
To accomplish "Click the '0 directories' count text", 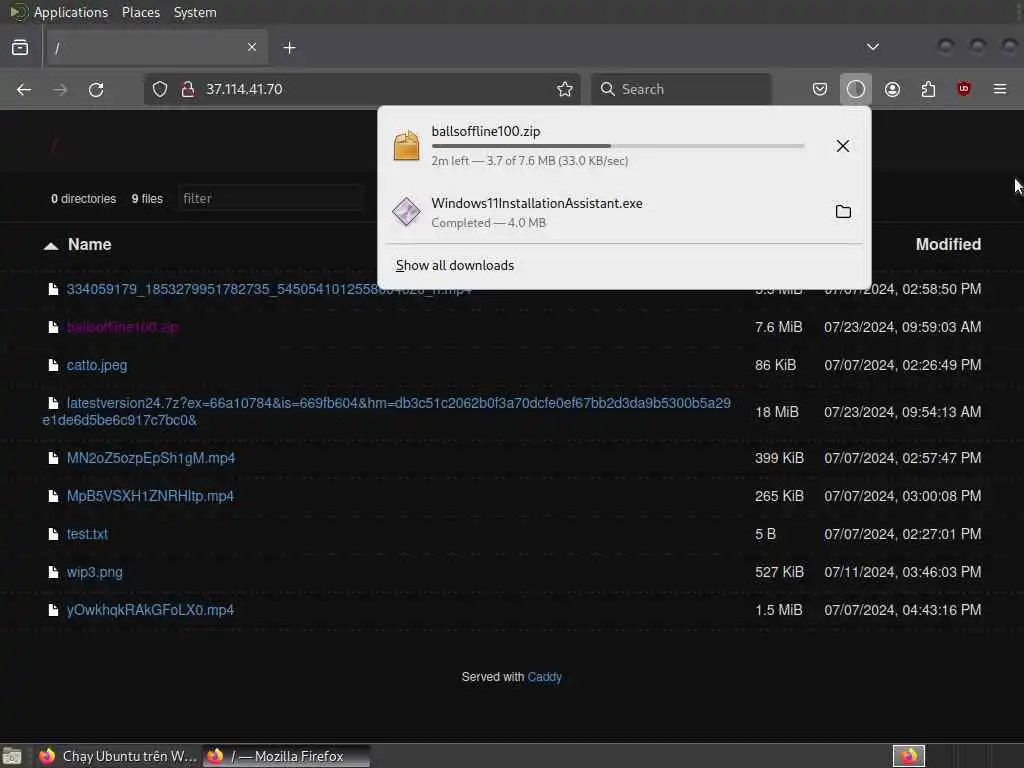I will point(84,199).
